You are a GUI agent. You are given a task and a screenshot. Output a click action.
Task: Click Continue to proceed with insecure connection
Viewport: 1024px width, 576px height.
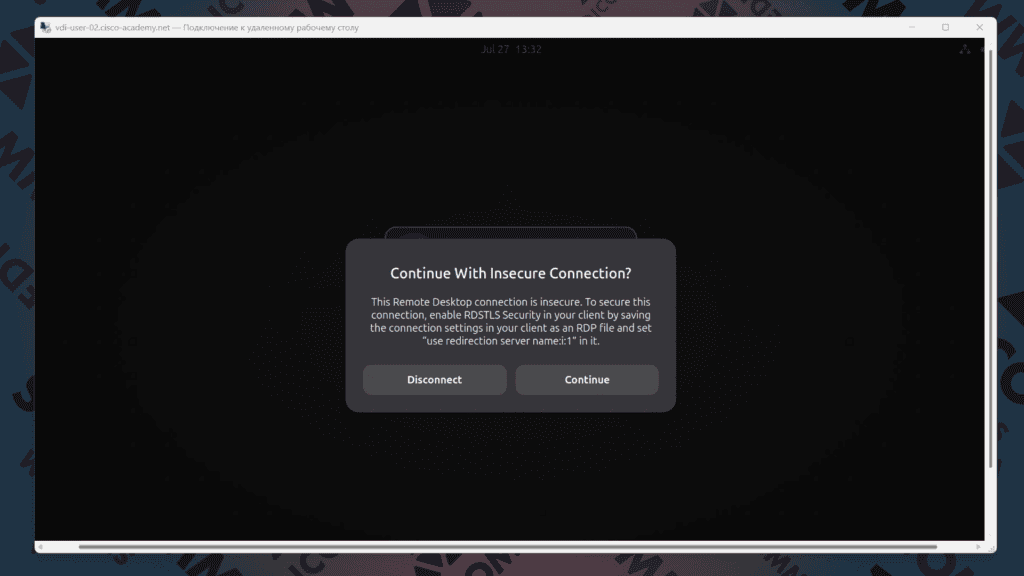click(586, 379)
